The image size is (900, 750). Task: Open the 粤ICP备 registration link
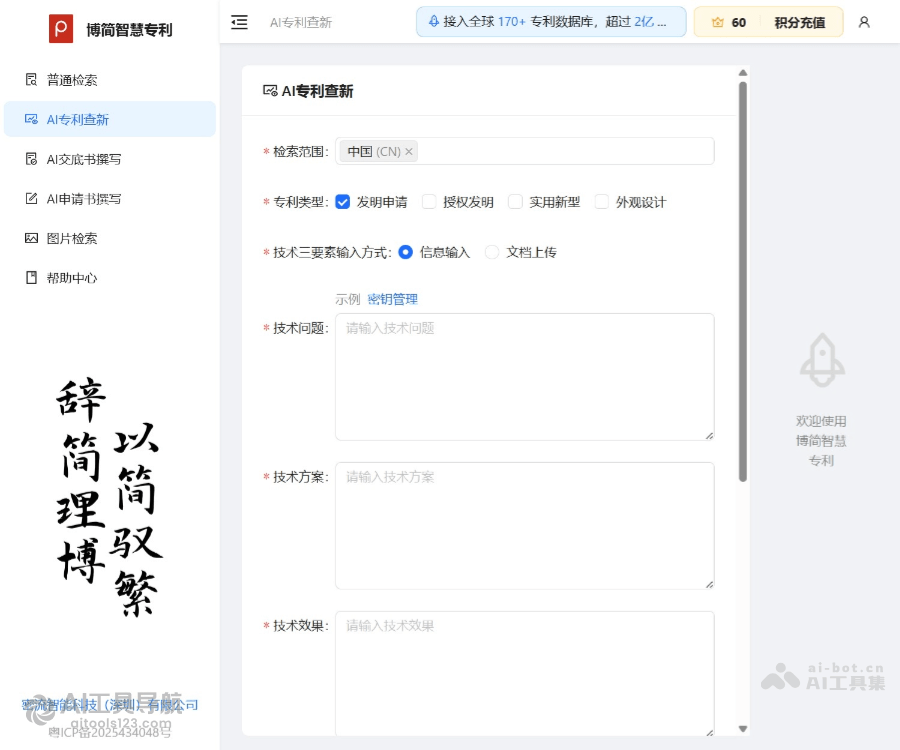[x=110, y=732]
